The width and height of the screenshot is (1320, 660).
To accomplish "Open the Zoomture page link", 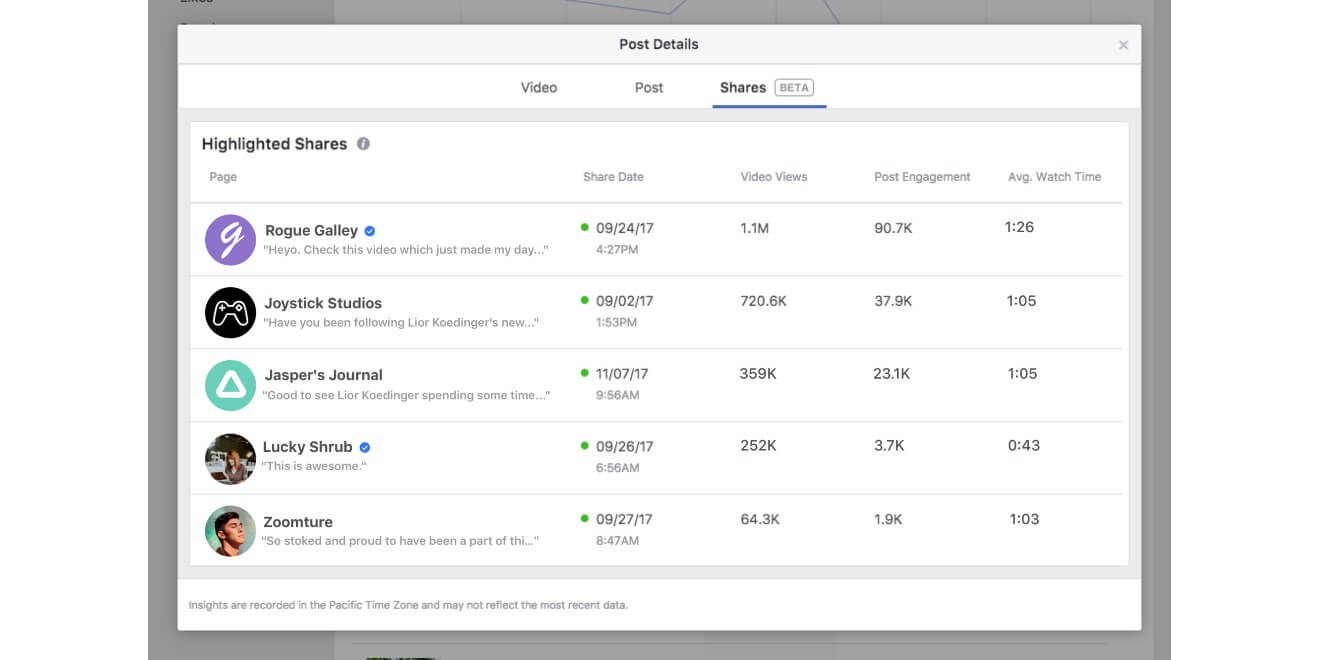I will pyautogui.click(x=298, y=522).
